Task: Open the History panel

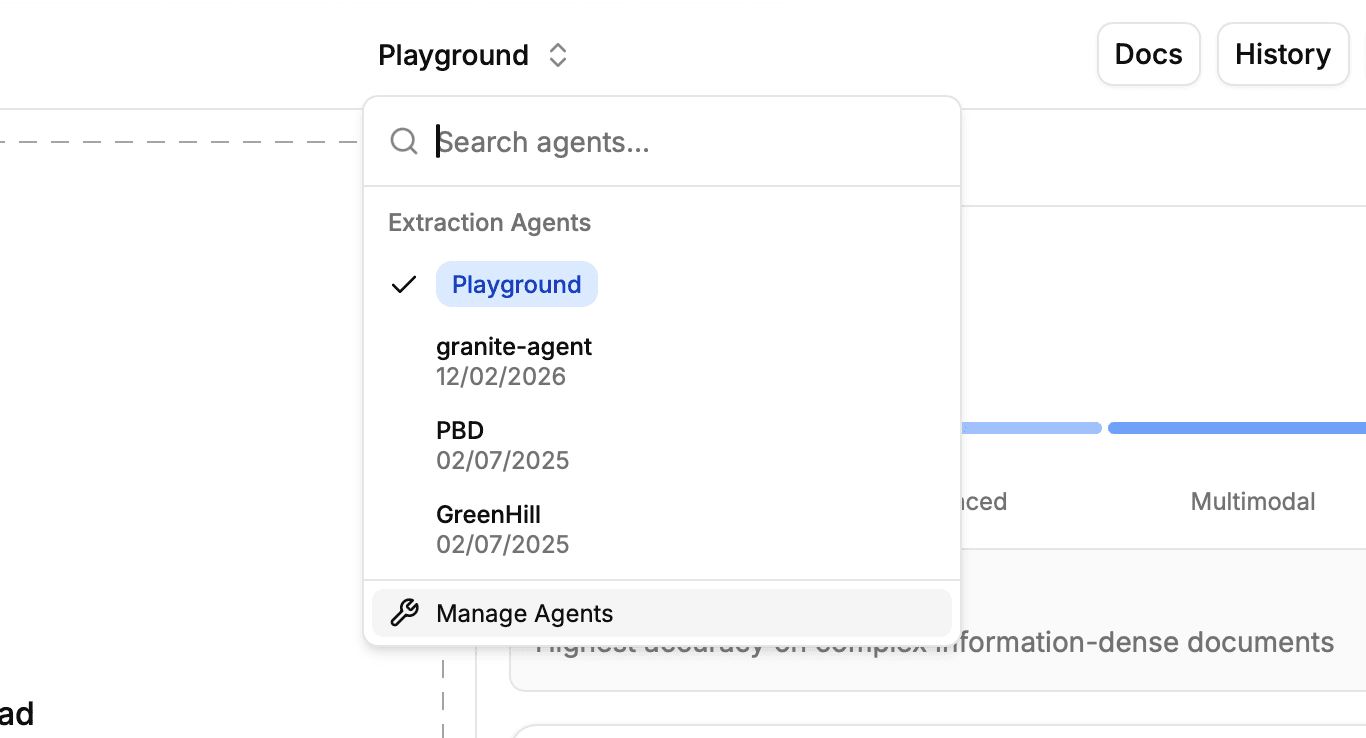Action: (x=1282, y=54)
